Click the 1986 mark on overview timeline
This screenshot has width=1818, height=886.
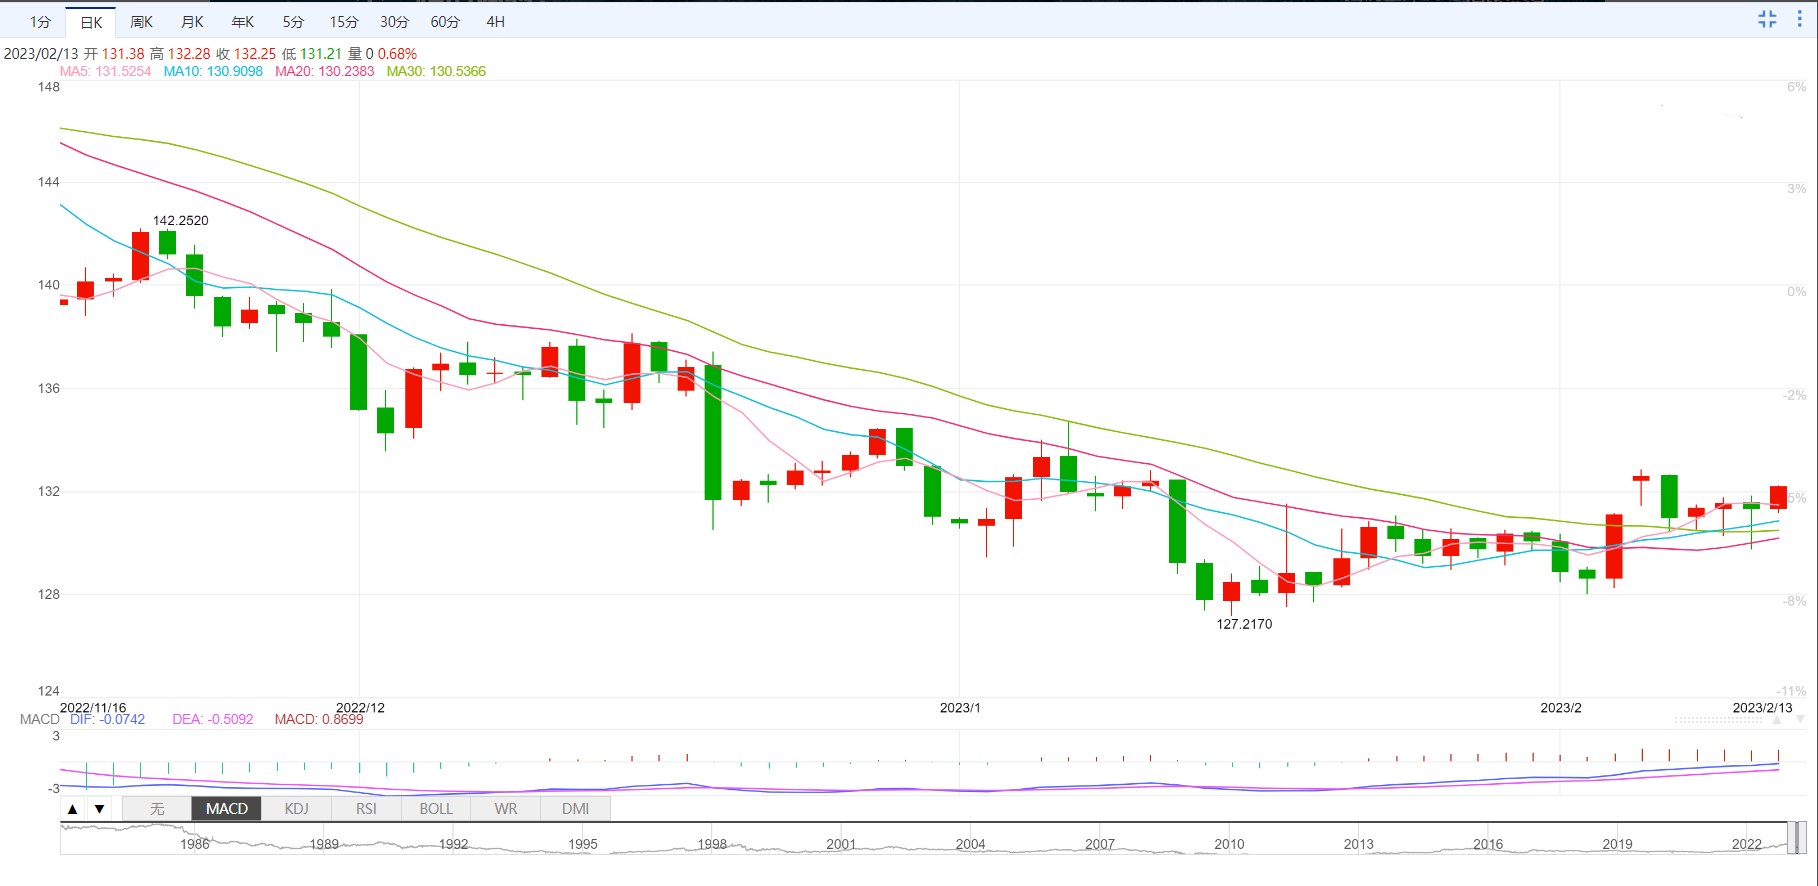pyautogui.click(x=195, y=844)
